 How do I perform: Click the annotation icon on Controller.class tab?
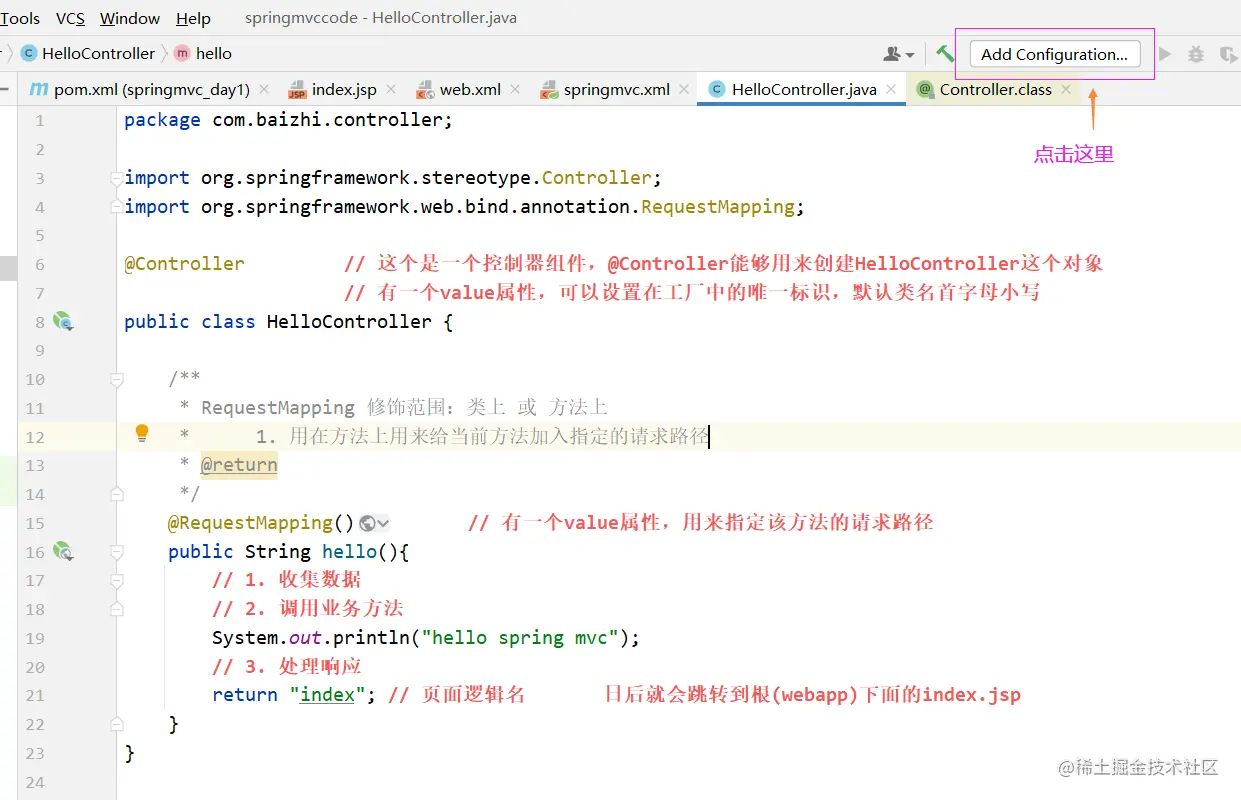925,89
